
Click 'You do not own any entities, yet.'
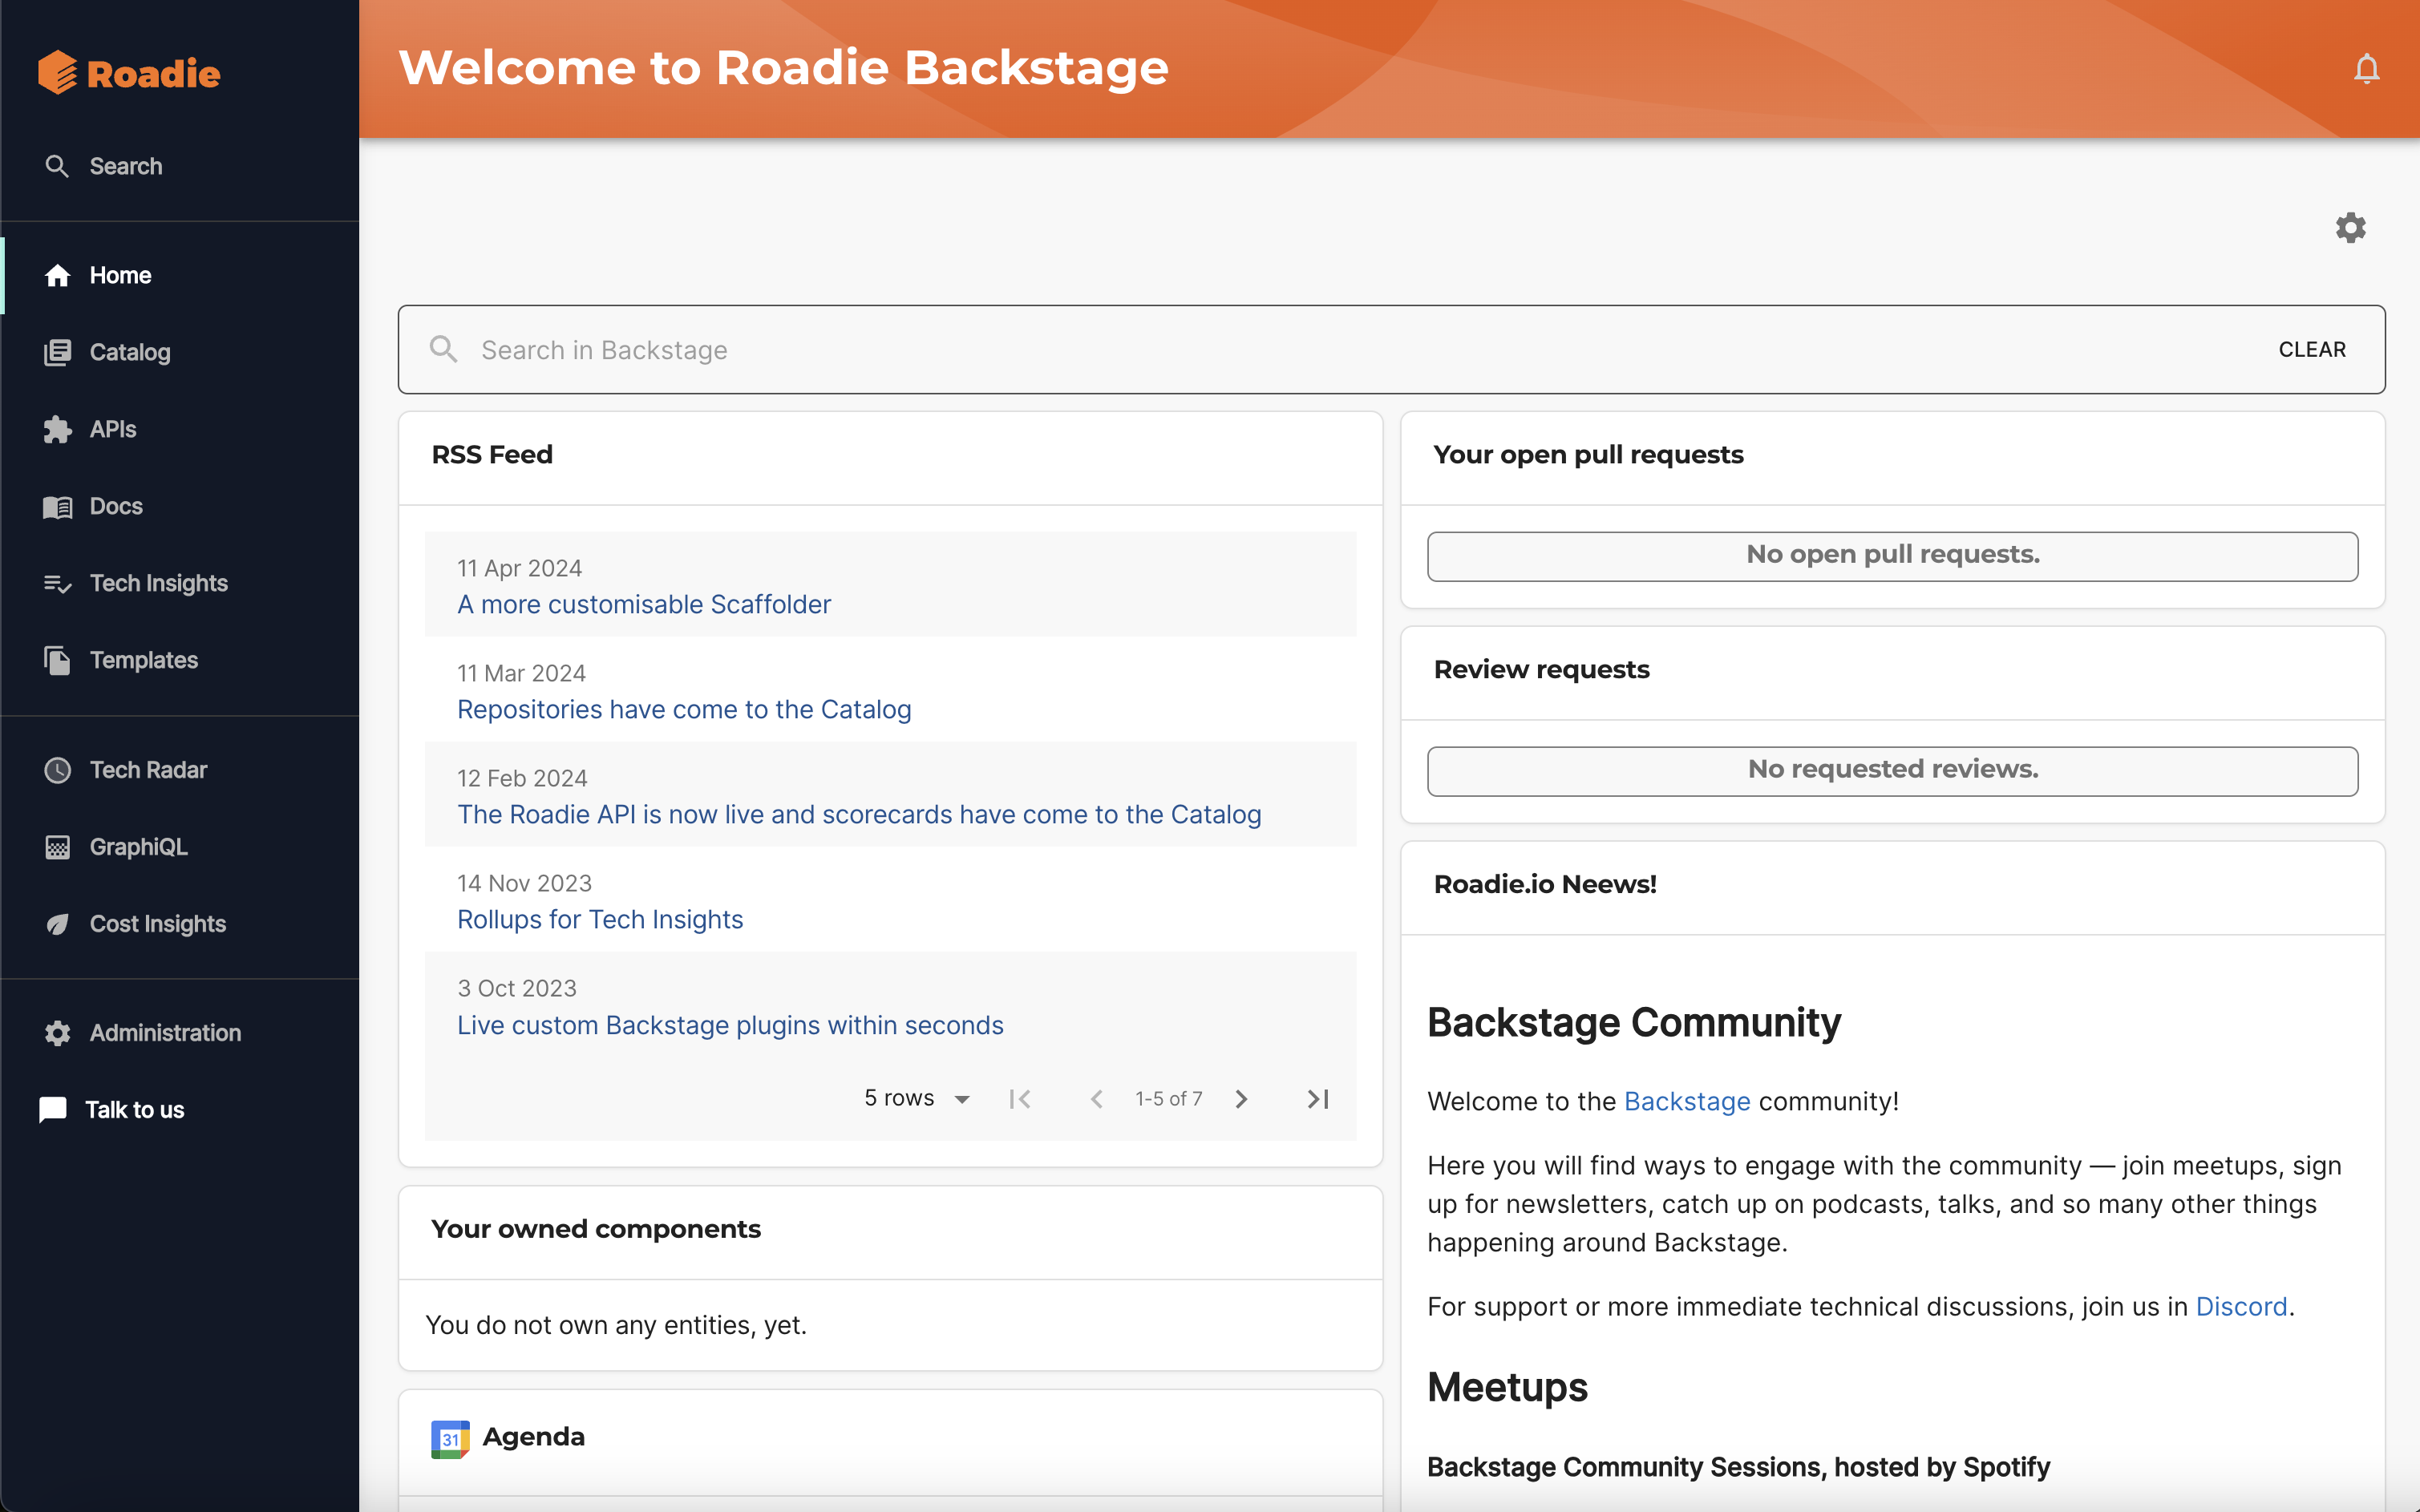coord(616,1325)
